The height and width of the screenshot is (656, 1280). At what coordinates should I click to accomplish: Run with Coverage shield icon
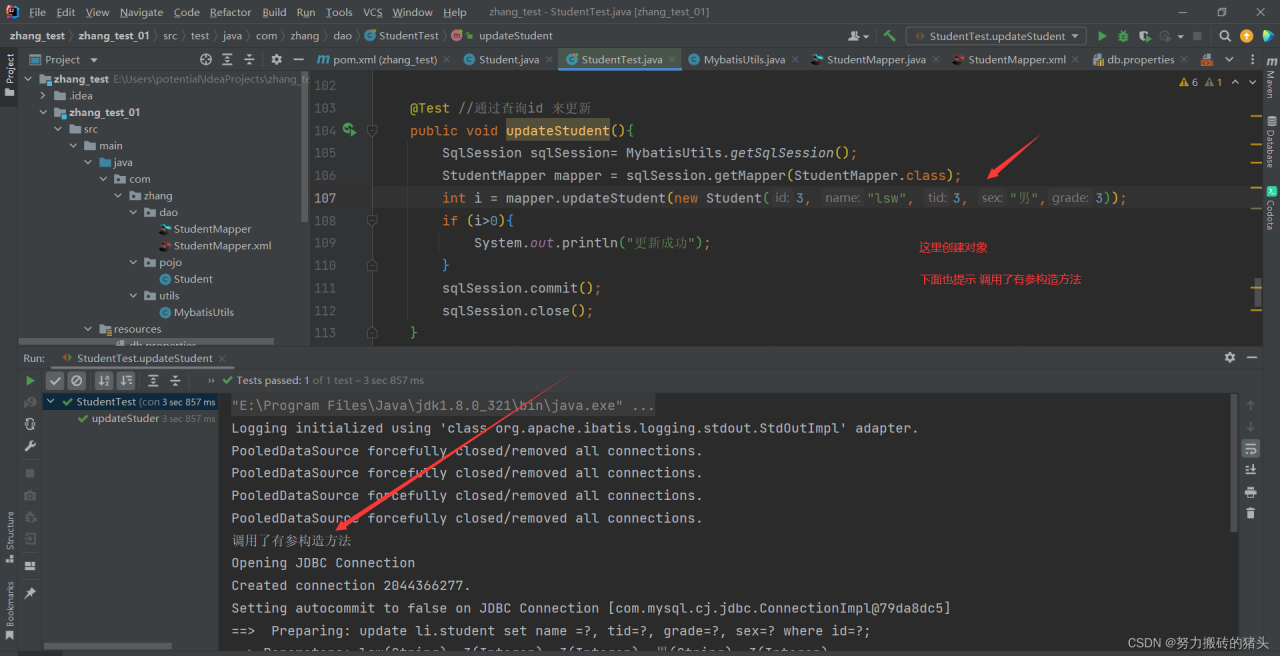1144,36
